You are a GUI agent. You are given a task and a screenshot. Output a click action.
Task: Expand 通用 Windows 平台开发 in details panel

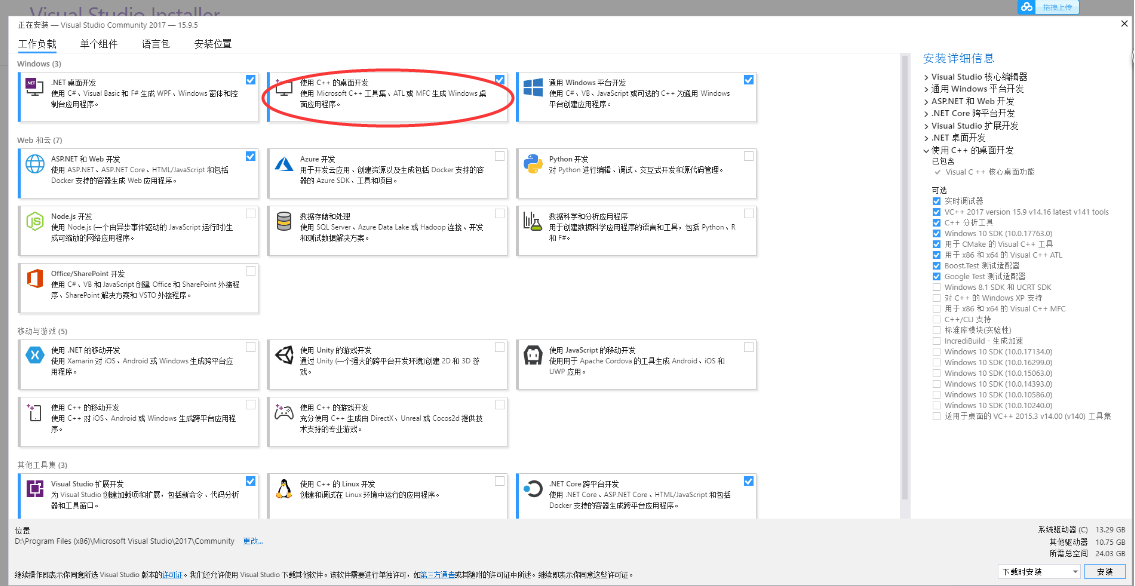926,89
